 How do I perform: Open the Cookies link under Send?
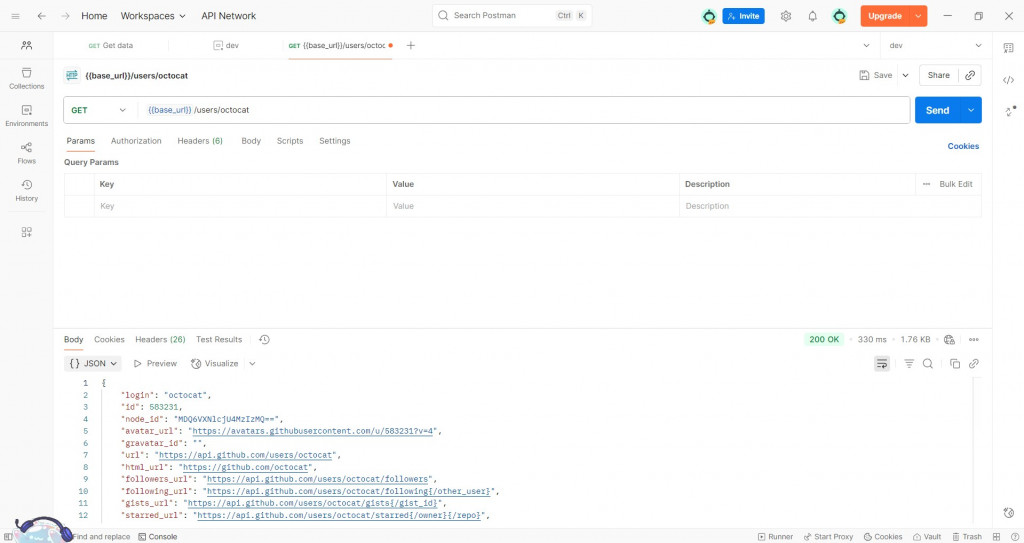coord(963,146)
